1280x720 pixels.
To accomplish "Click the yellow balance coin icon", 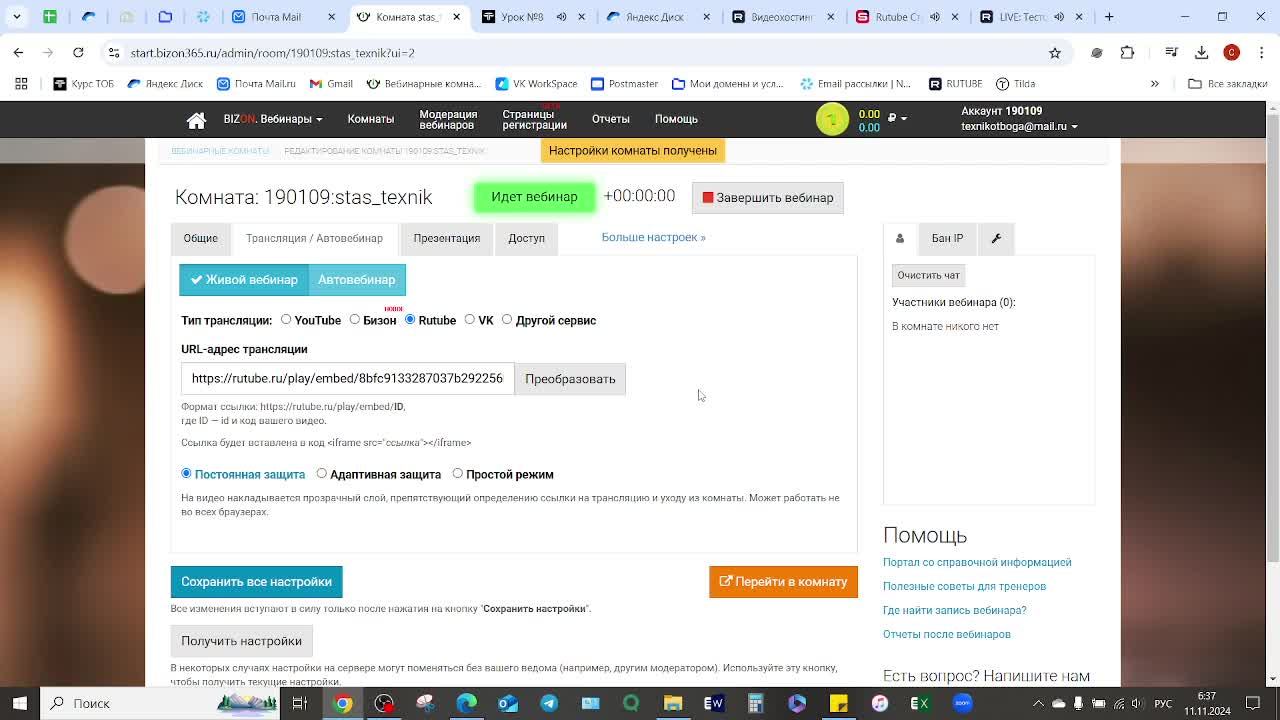I will pyautogui.click(x=832, y=119).
